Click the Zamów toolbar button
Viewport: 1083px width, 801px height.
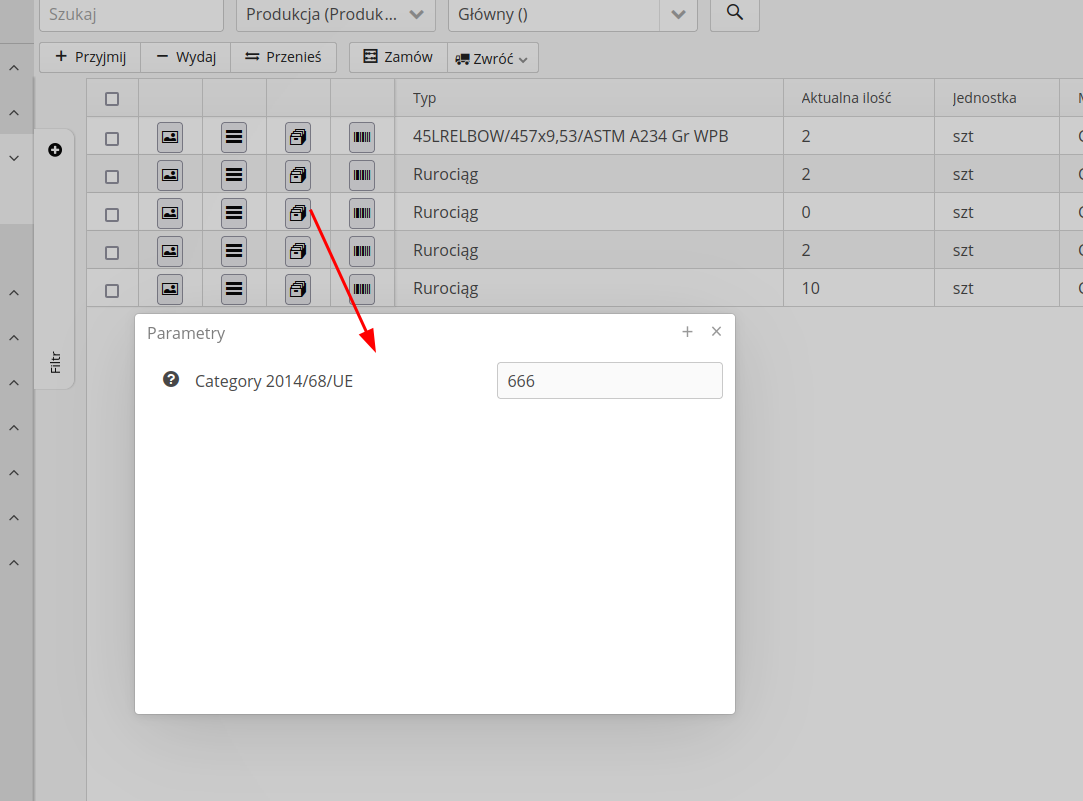pyautogui.click(x=398, y=57)
